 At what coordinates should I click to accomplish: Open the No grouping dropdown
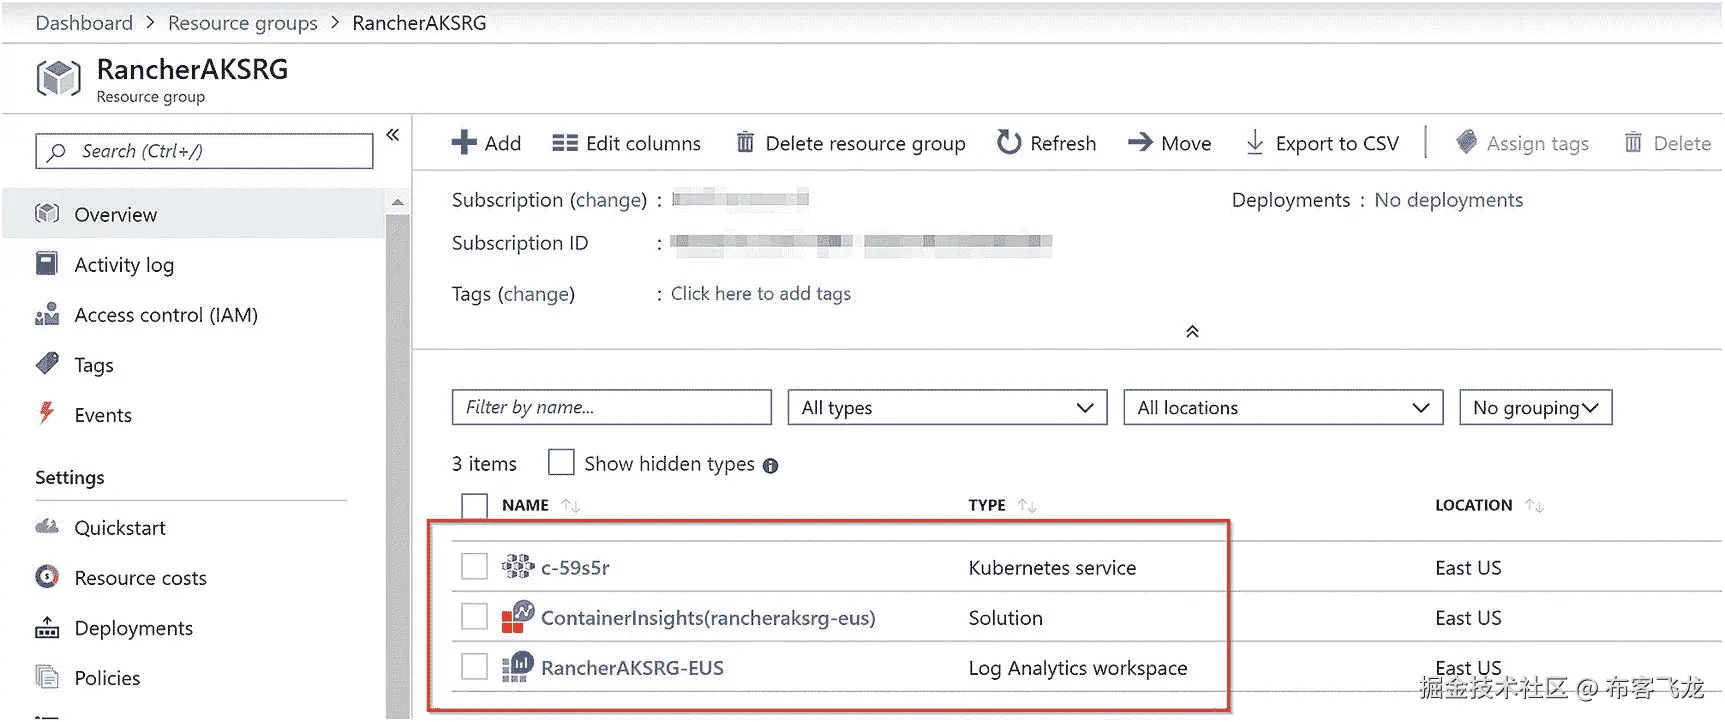tap(1536, 408)
